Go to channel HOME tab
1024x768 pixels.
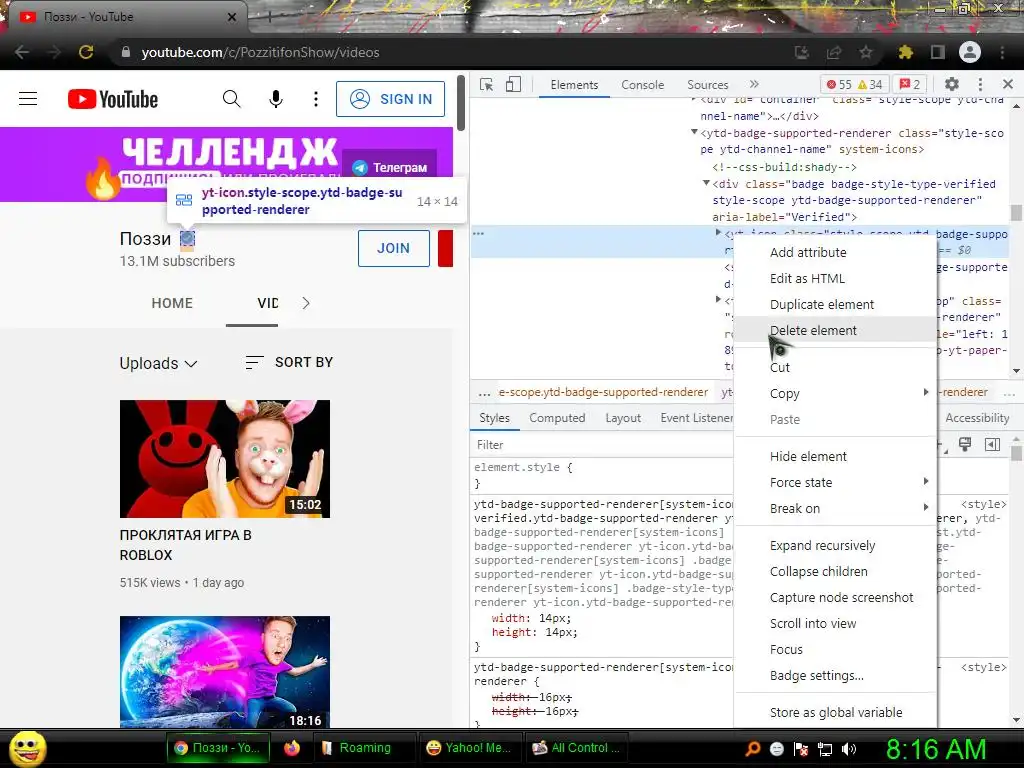pos(172,303)
